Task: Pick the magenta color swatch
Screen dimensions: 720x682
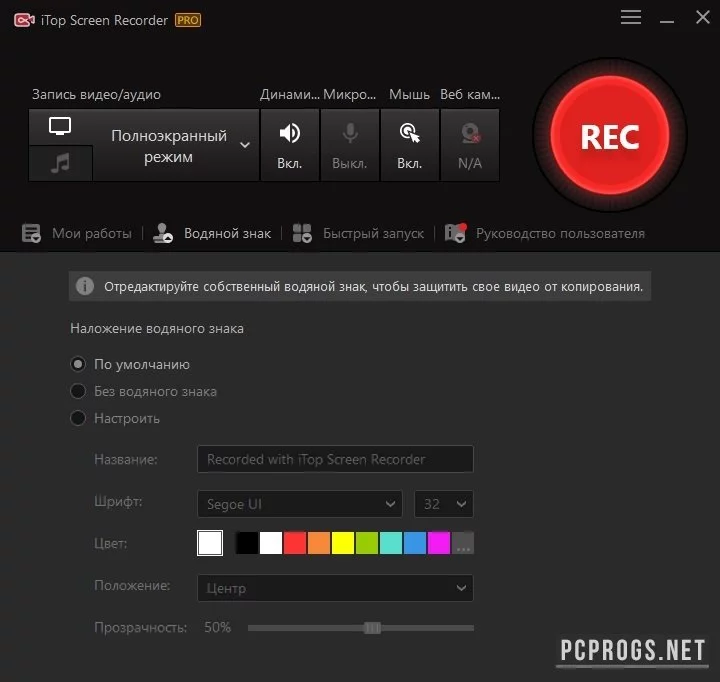Action: tap(439, 543)
